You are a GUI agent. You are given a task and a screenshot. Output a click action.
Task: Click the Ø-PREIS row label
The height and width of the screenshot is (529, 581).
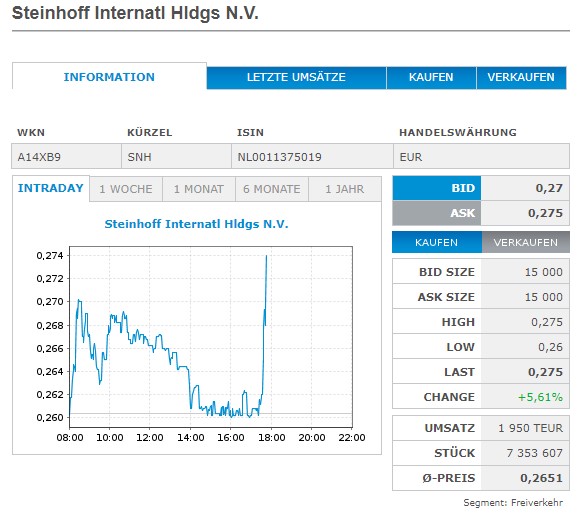pyautogui.click(x=449, y=478)
